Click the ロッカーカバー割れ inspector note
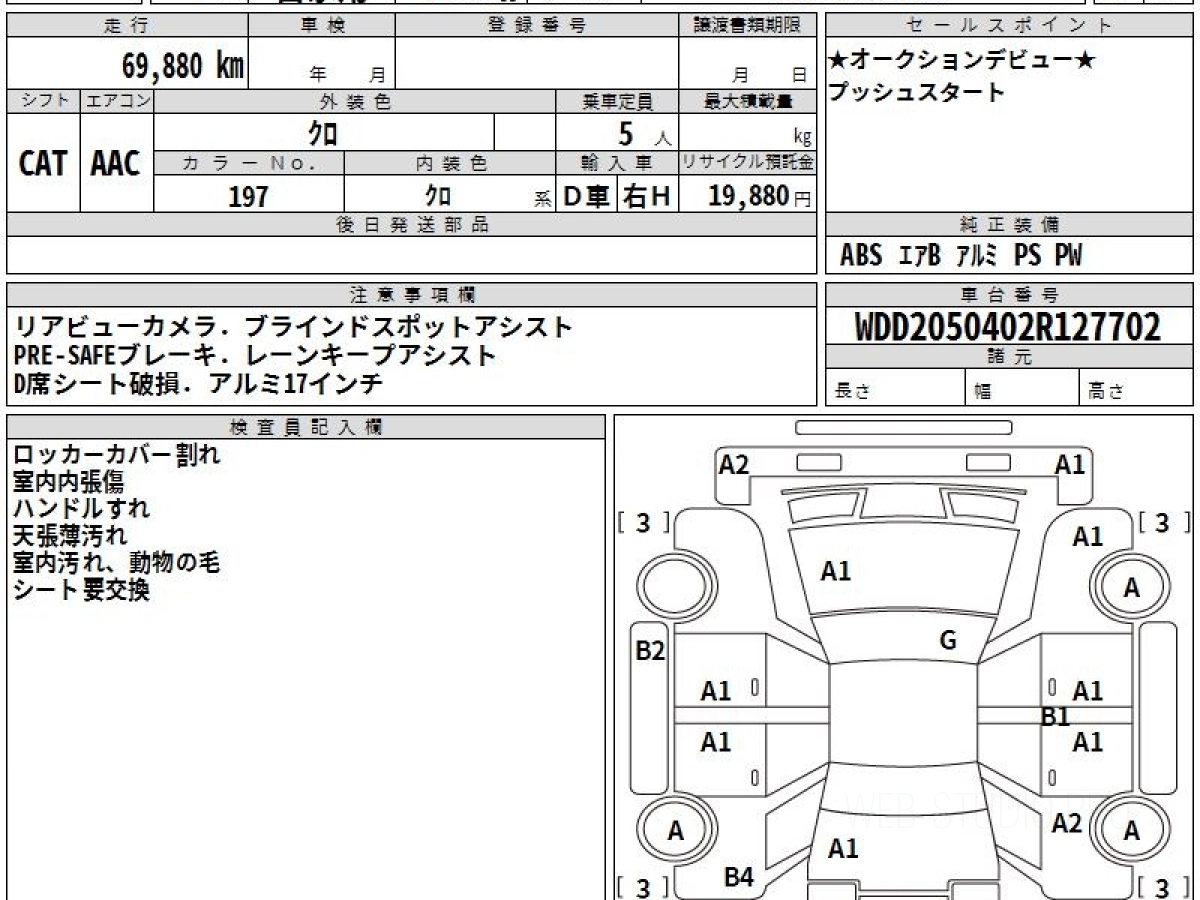The height and width of the screenshot is (900, 1200). (117, 455)
